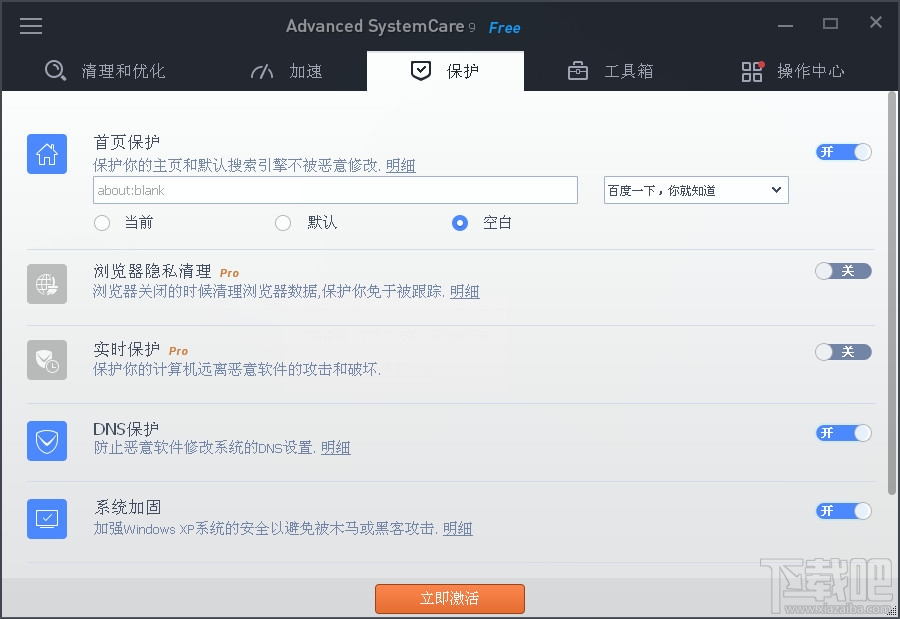Image resolution: width=900 pixels, height=619 pixels.
Task: Open the 首页保护 明细 details link
Action: point(400,166)
